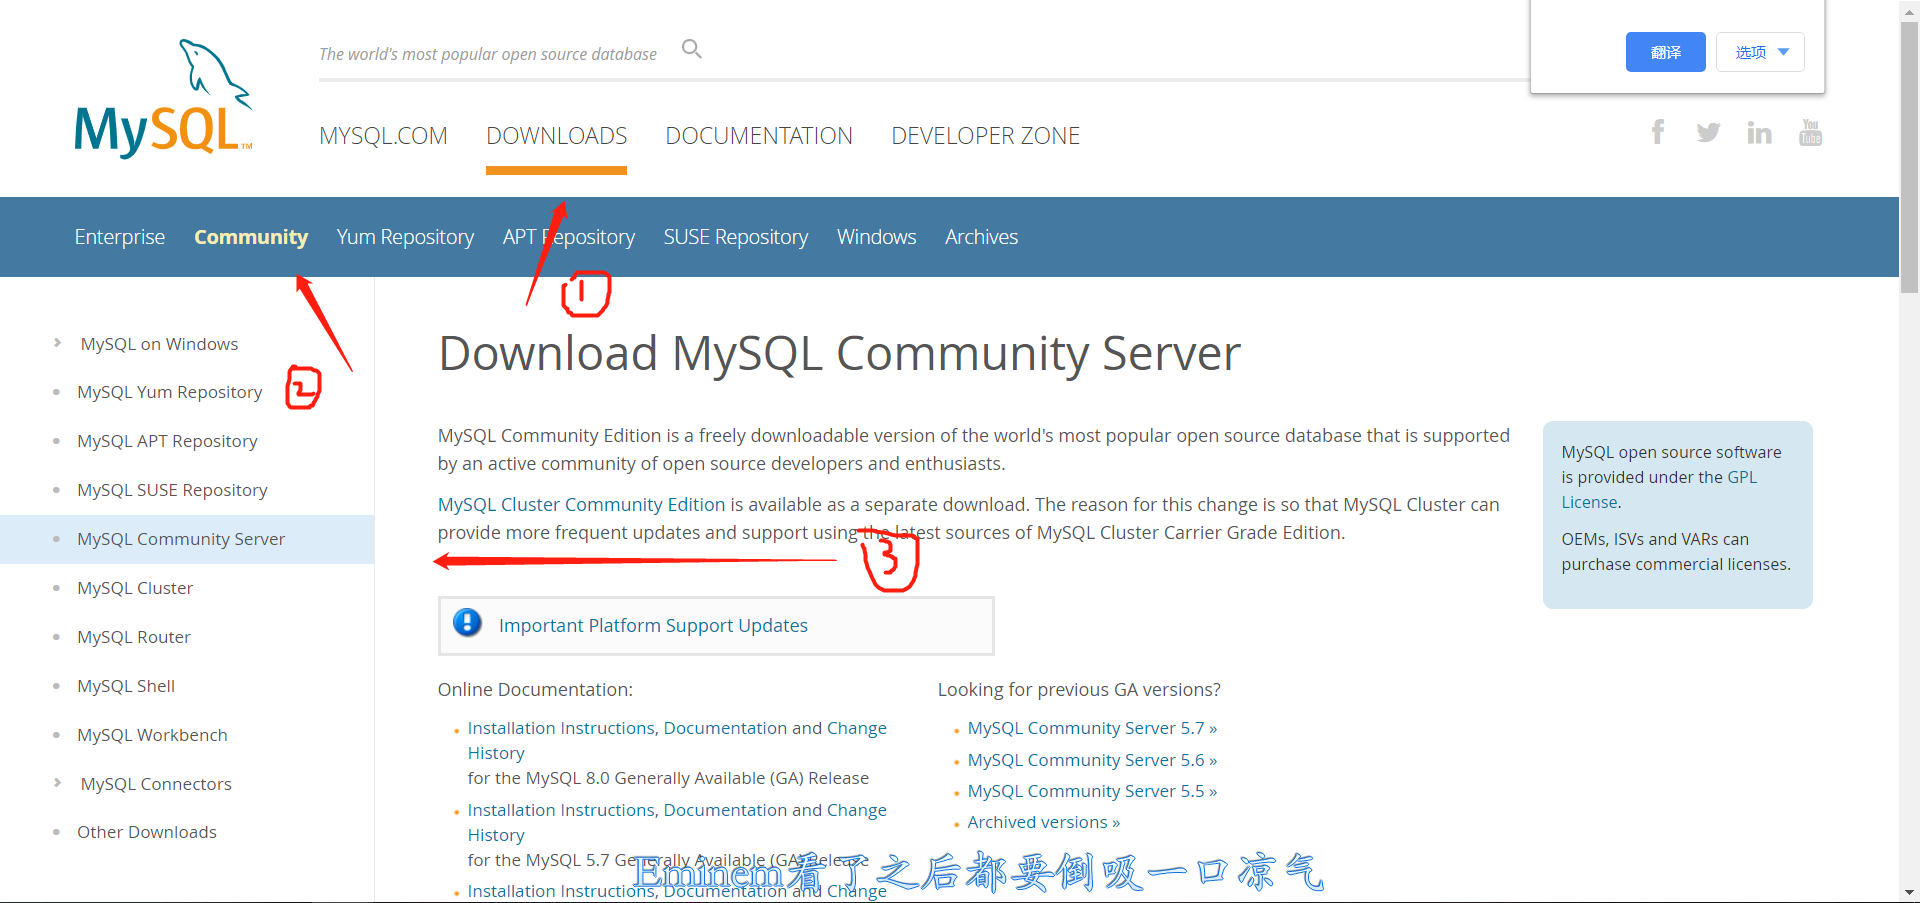Switch to the DOCUMENTATION menu
The width and height of the screenshot is (1920, 903).
click(759, 135)
